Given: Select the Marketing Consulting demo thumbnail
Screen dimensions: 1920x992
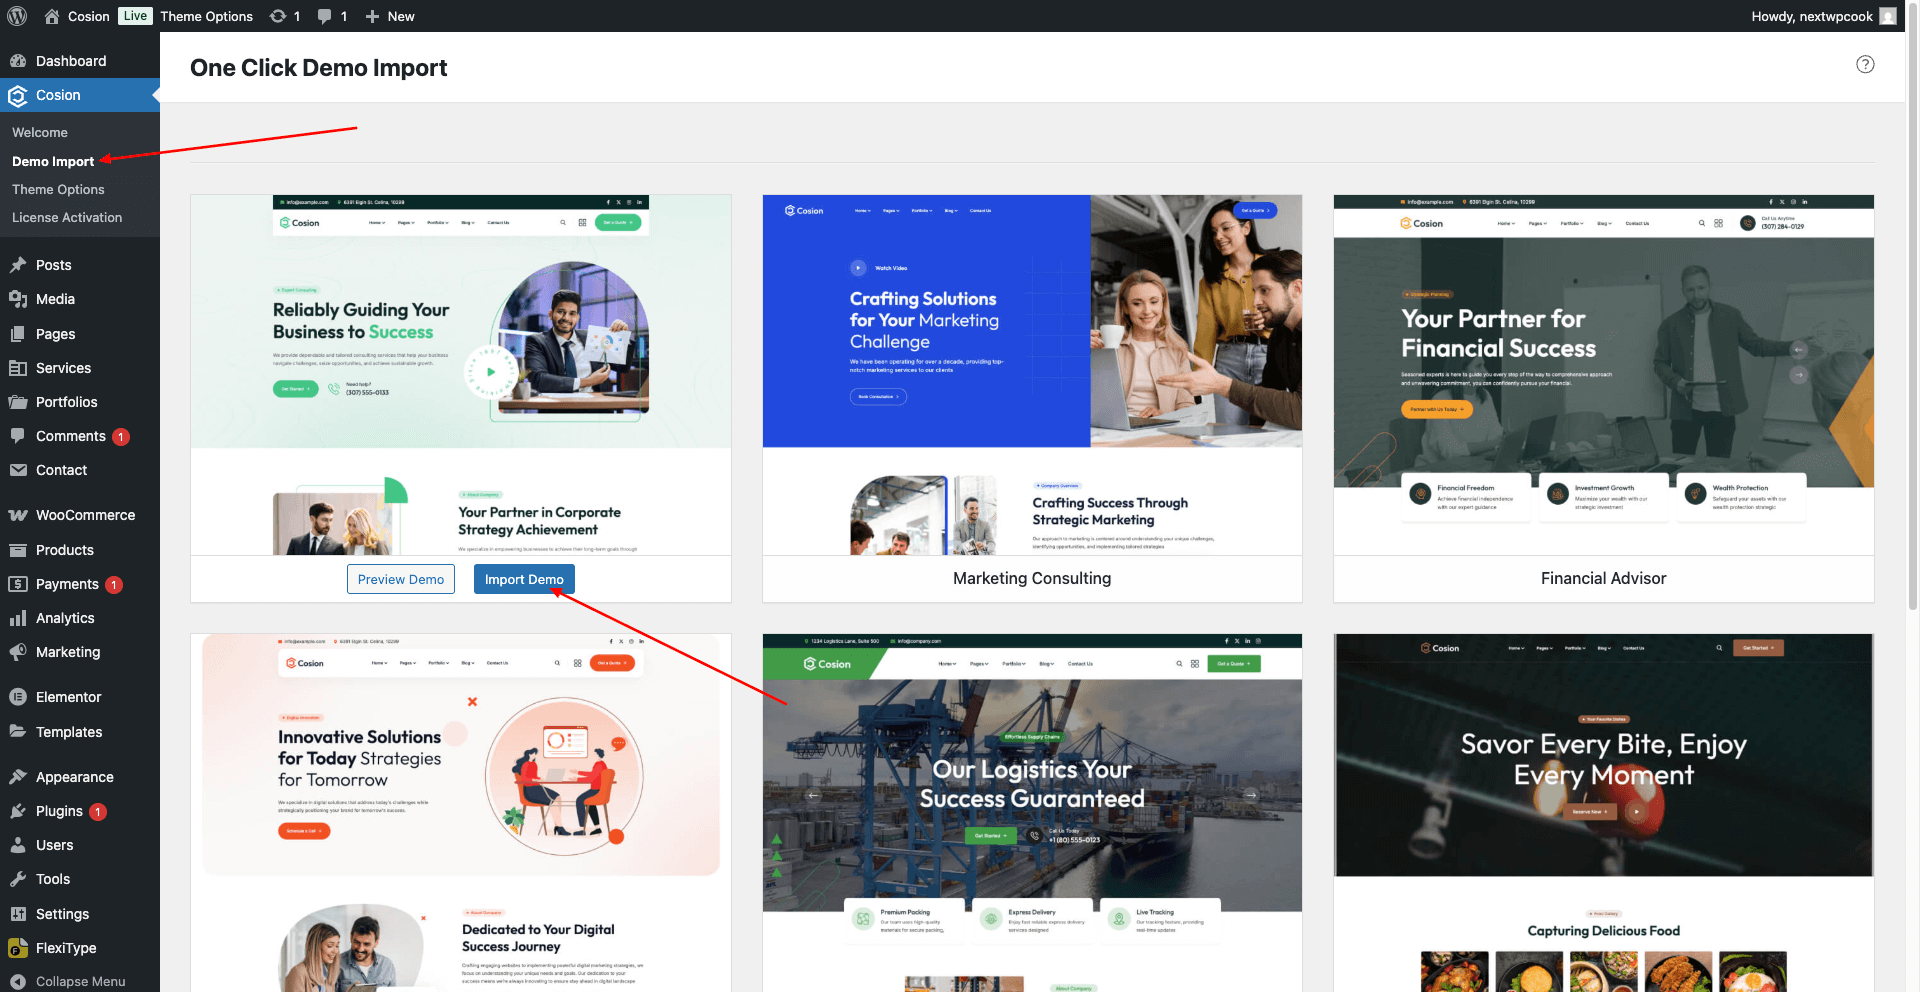Looking at the screenshot, I should point(1032,375).
